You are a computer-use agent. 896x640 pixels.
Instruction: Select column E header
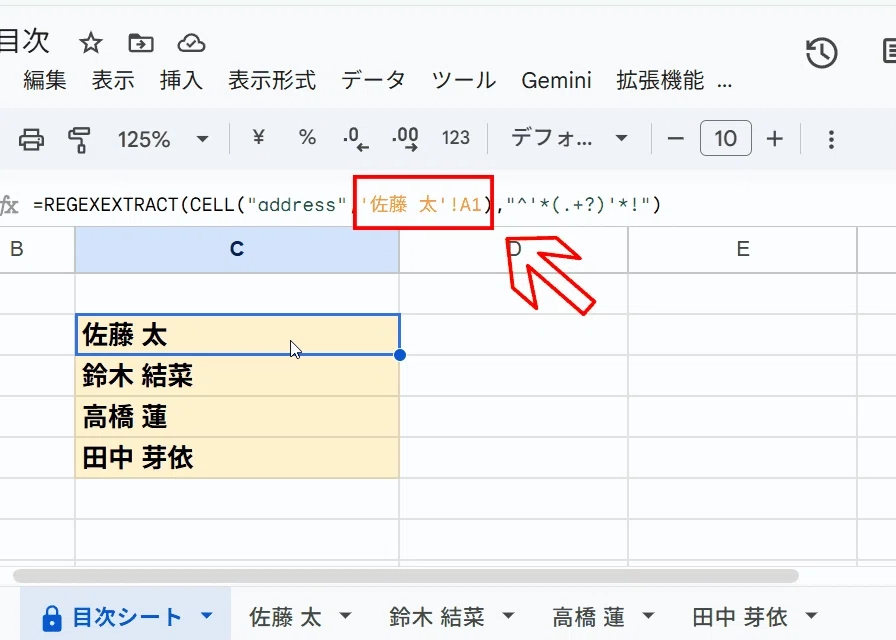tap(742, 249)
